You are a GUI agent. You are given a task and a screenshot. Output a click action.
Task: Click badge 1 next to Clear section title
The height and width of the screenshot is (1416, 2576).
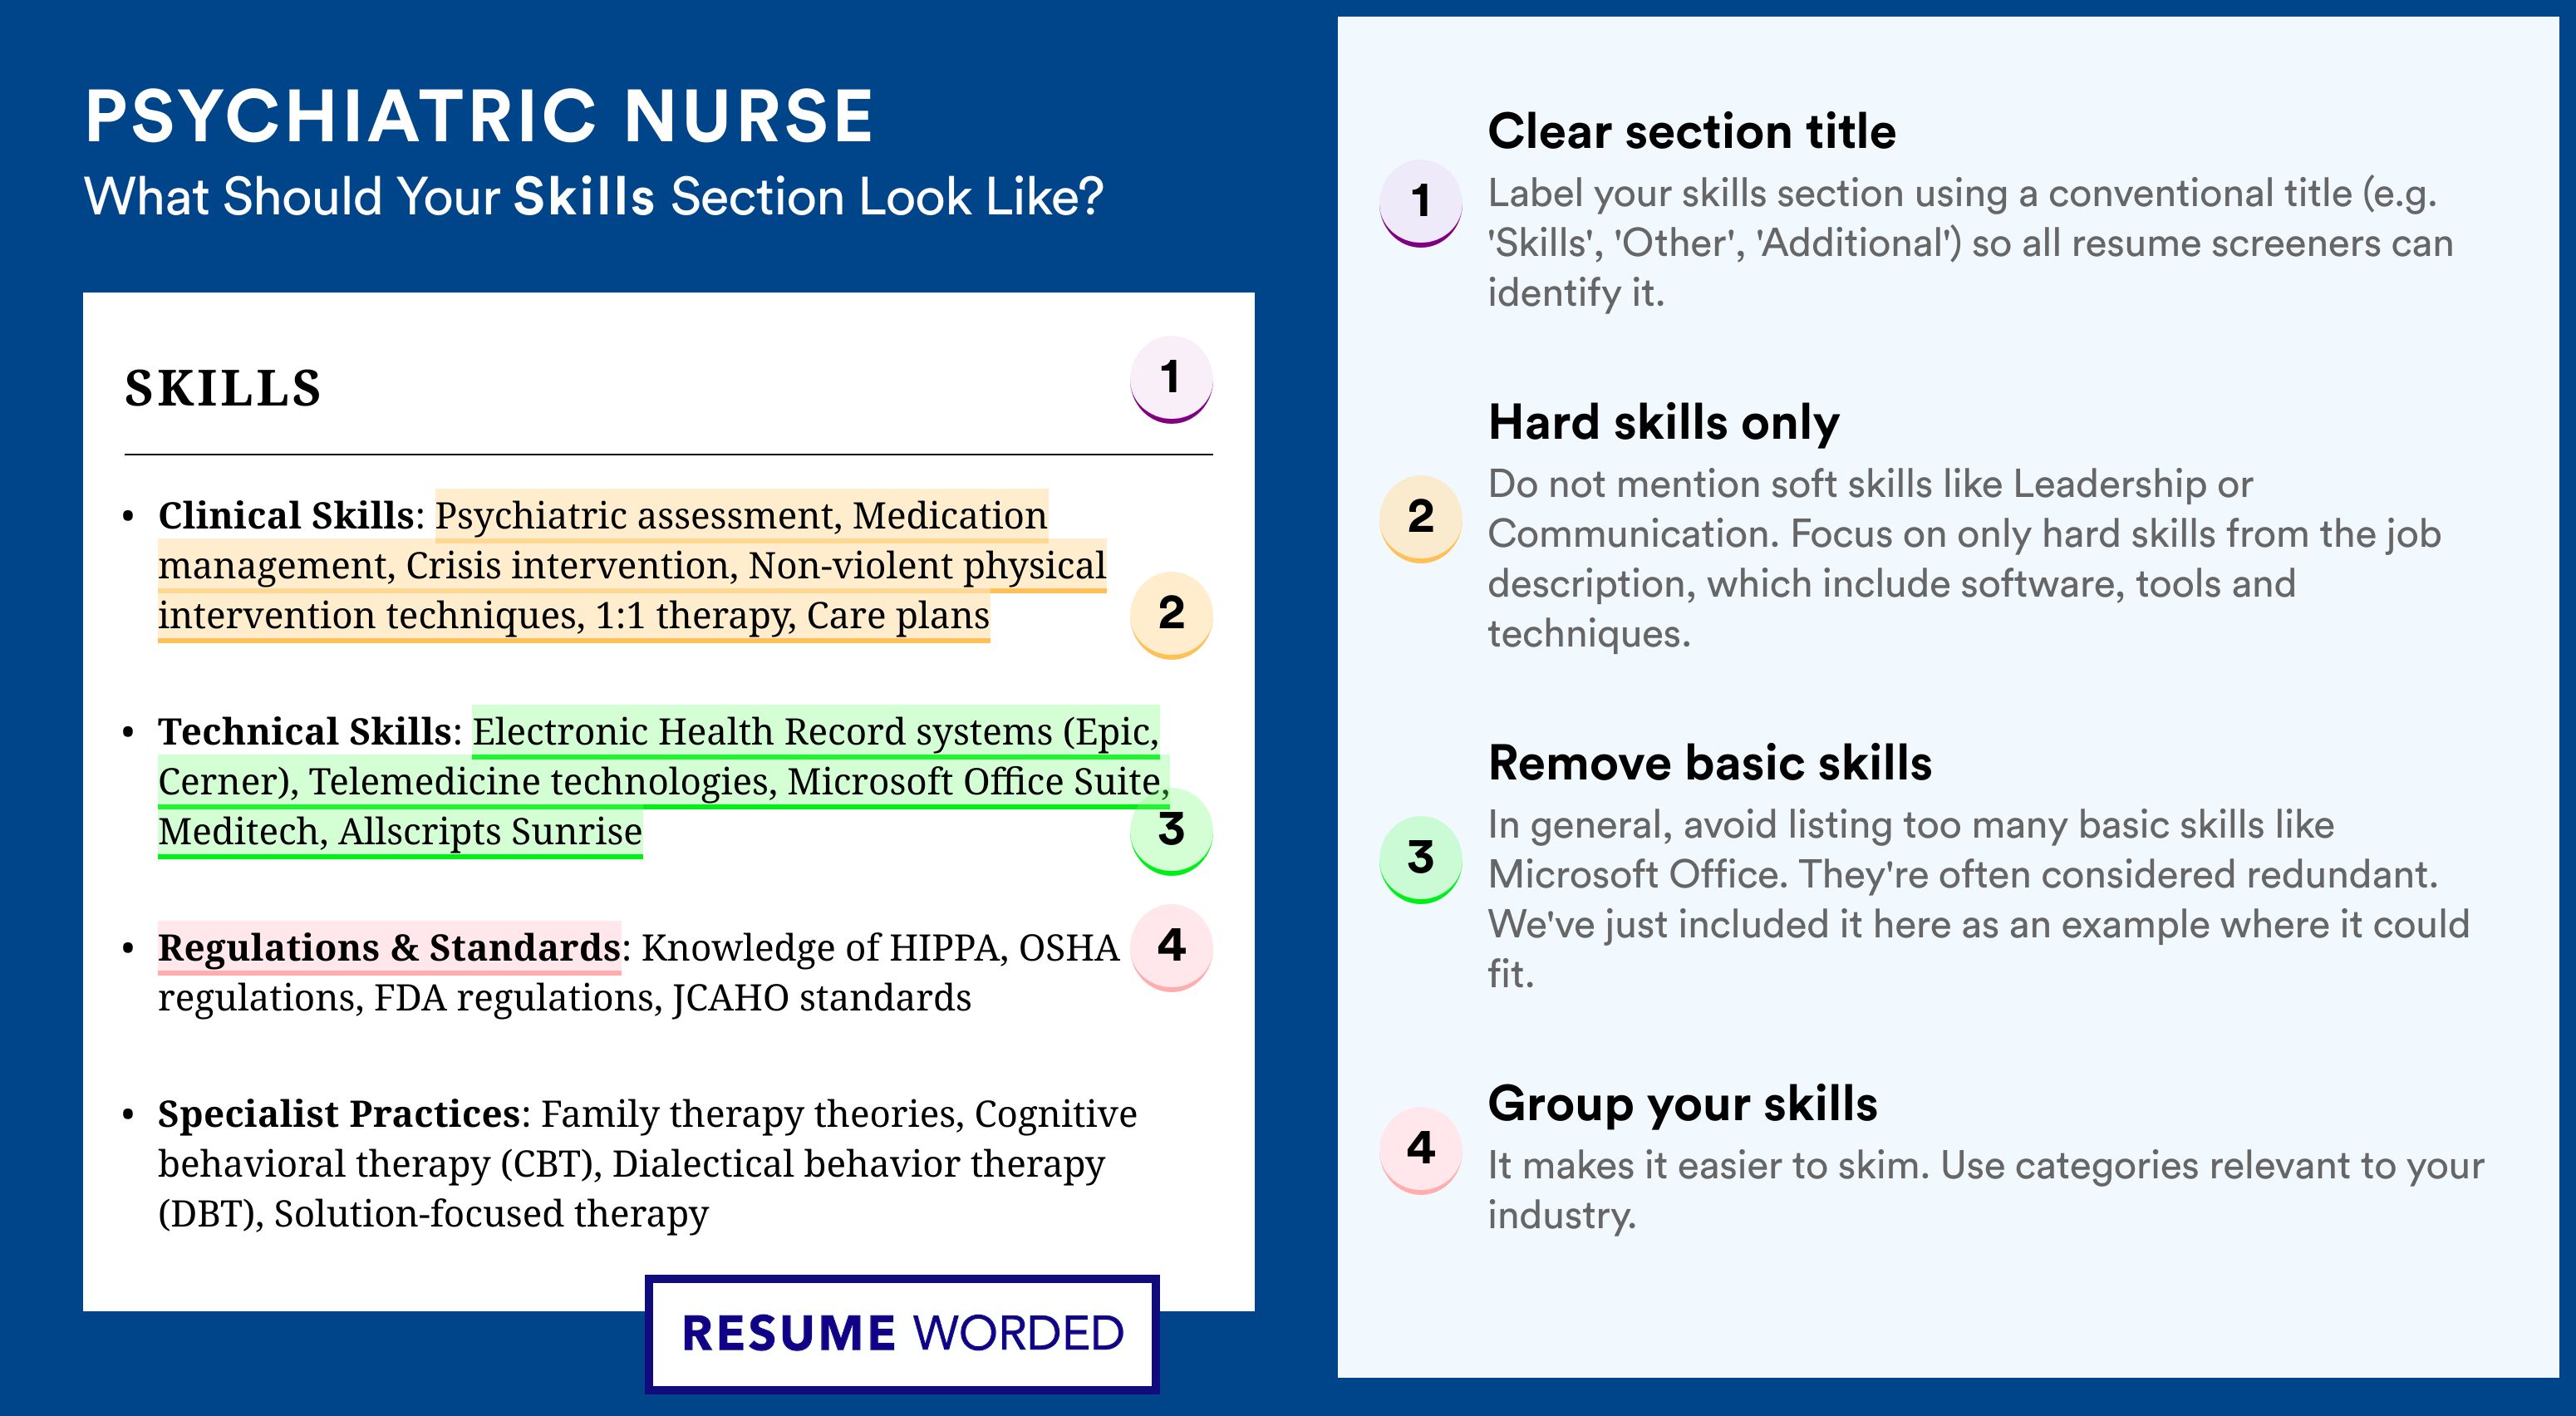point(1420,203)
